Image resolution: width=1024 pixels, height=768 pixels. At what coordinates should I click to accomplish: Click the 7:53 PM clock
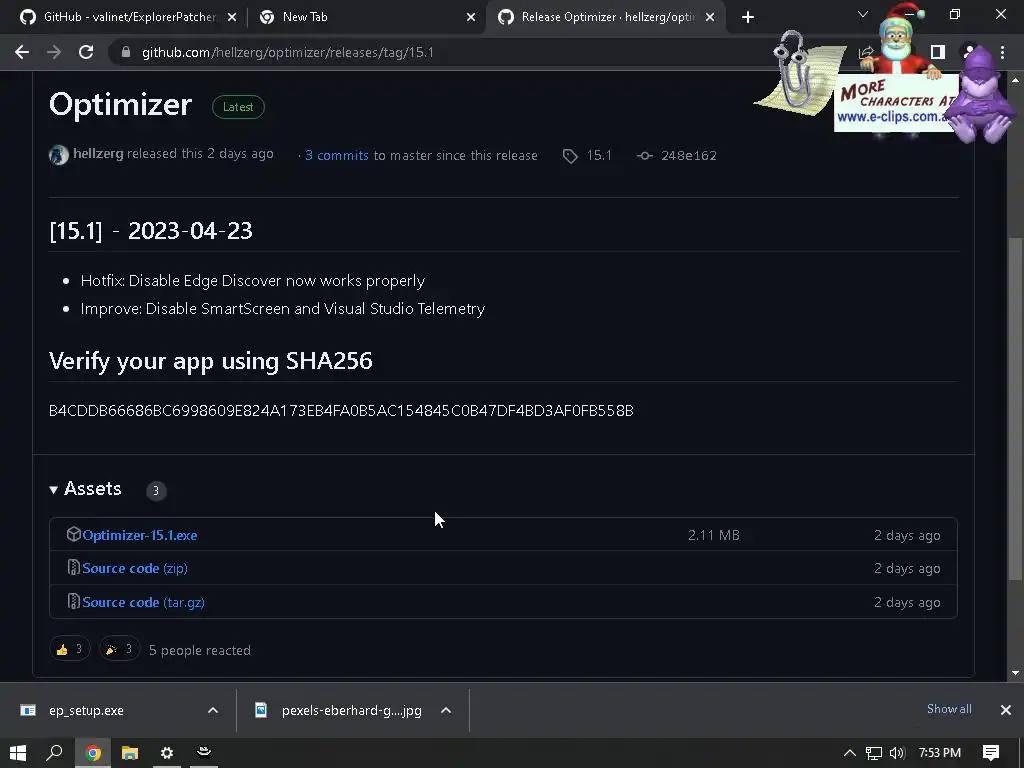pos(940,753)
